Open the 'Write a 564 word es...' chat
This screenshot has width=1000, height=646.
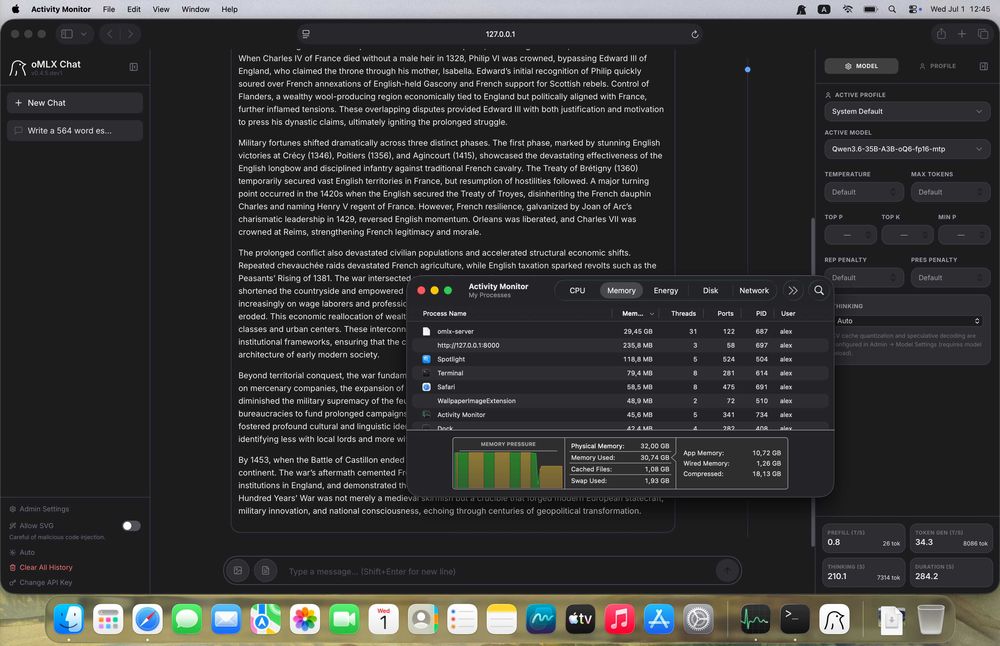(x=75, y=131)
